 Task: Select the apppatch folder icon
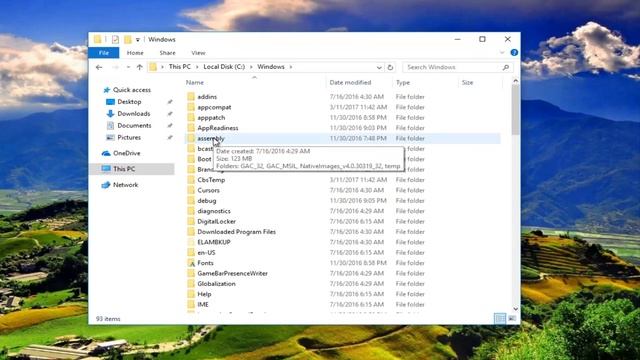pyautogui.click(x=191, y=117)
